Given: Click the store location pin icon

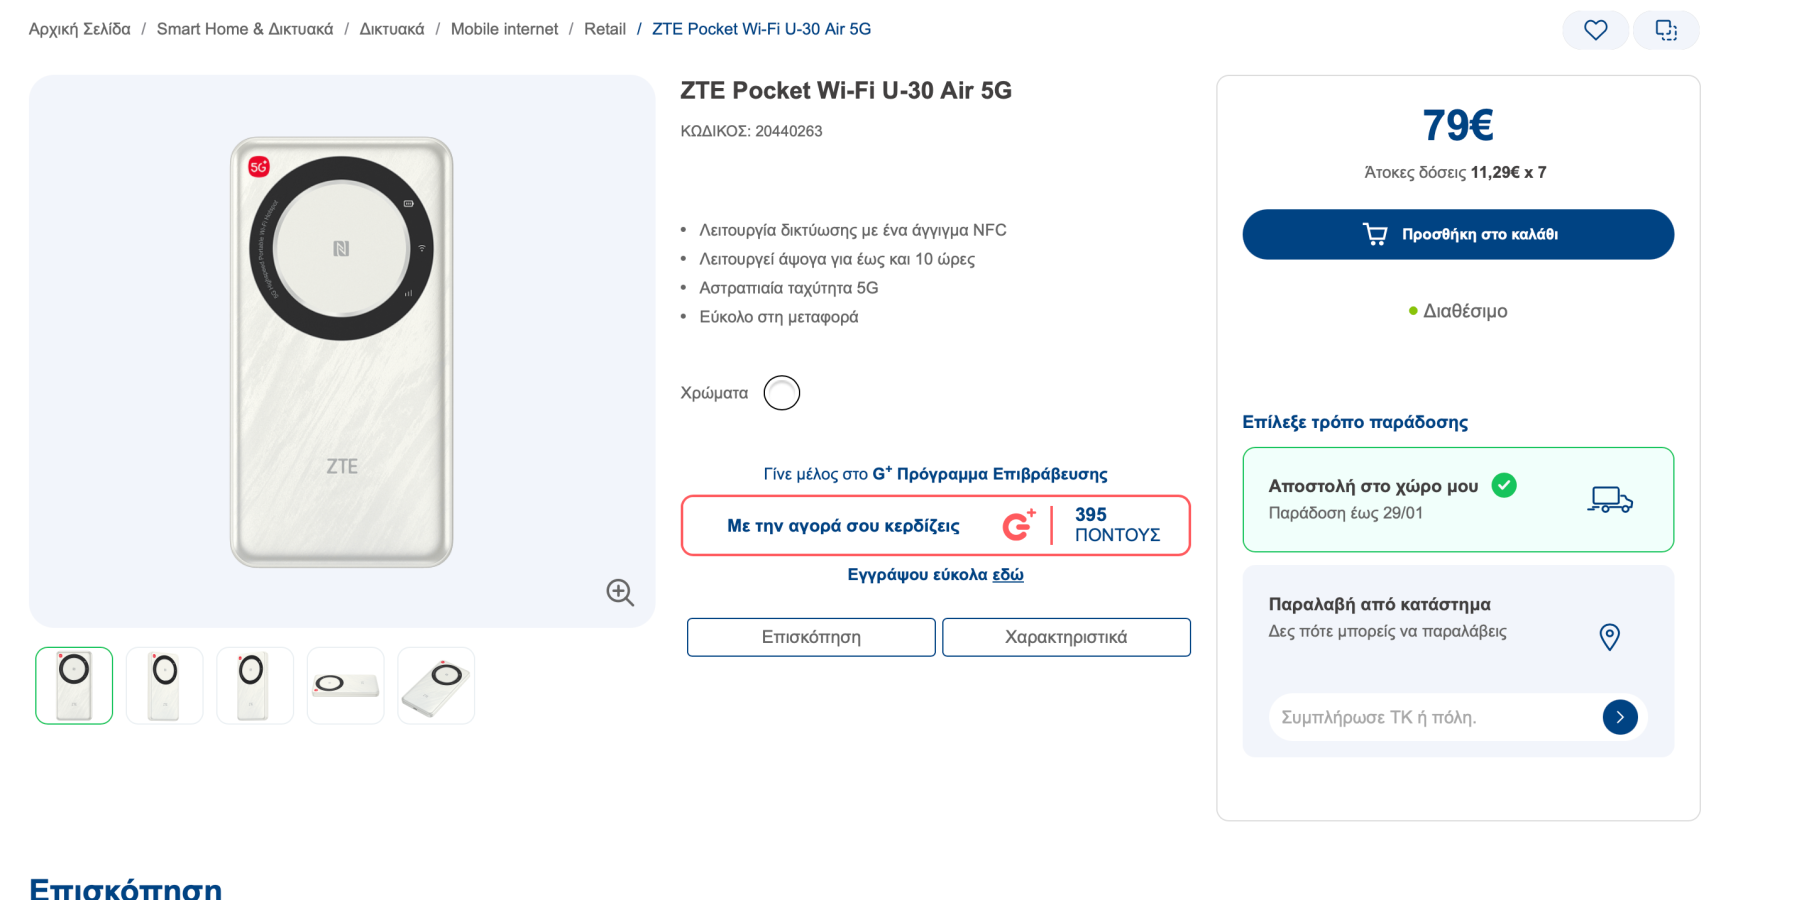Looking at the screenshot, I should (1609, 637).
